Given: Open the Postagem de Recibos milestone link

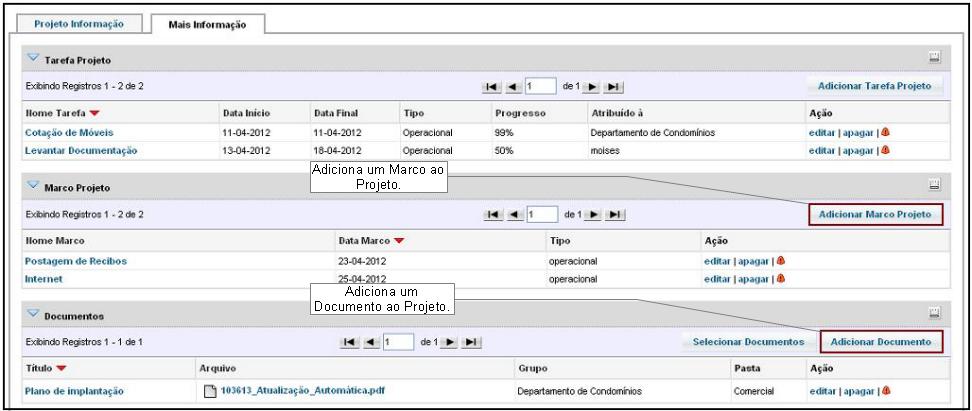Looking at the screenshot, I should pyautogui.click(x=76, y=261).
